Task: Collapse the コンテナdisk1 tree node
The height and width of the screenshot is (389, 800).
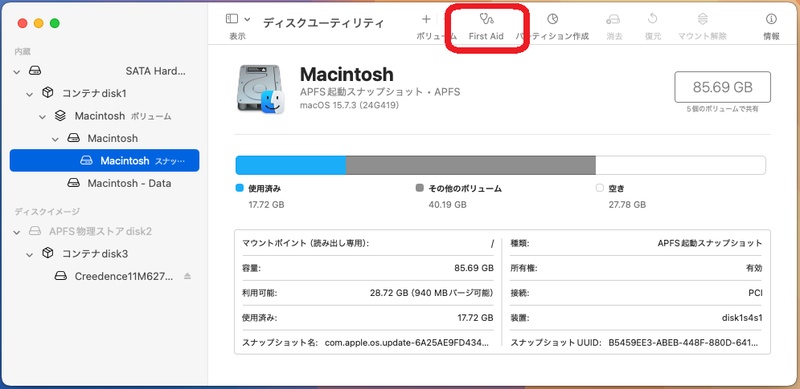Action: tap(30, 94)
